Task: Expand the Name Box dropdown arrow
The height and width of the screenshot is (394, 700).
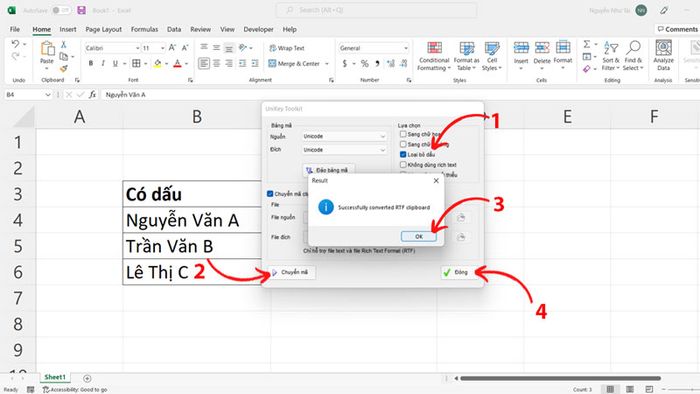Action: (48, 95)
